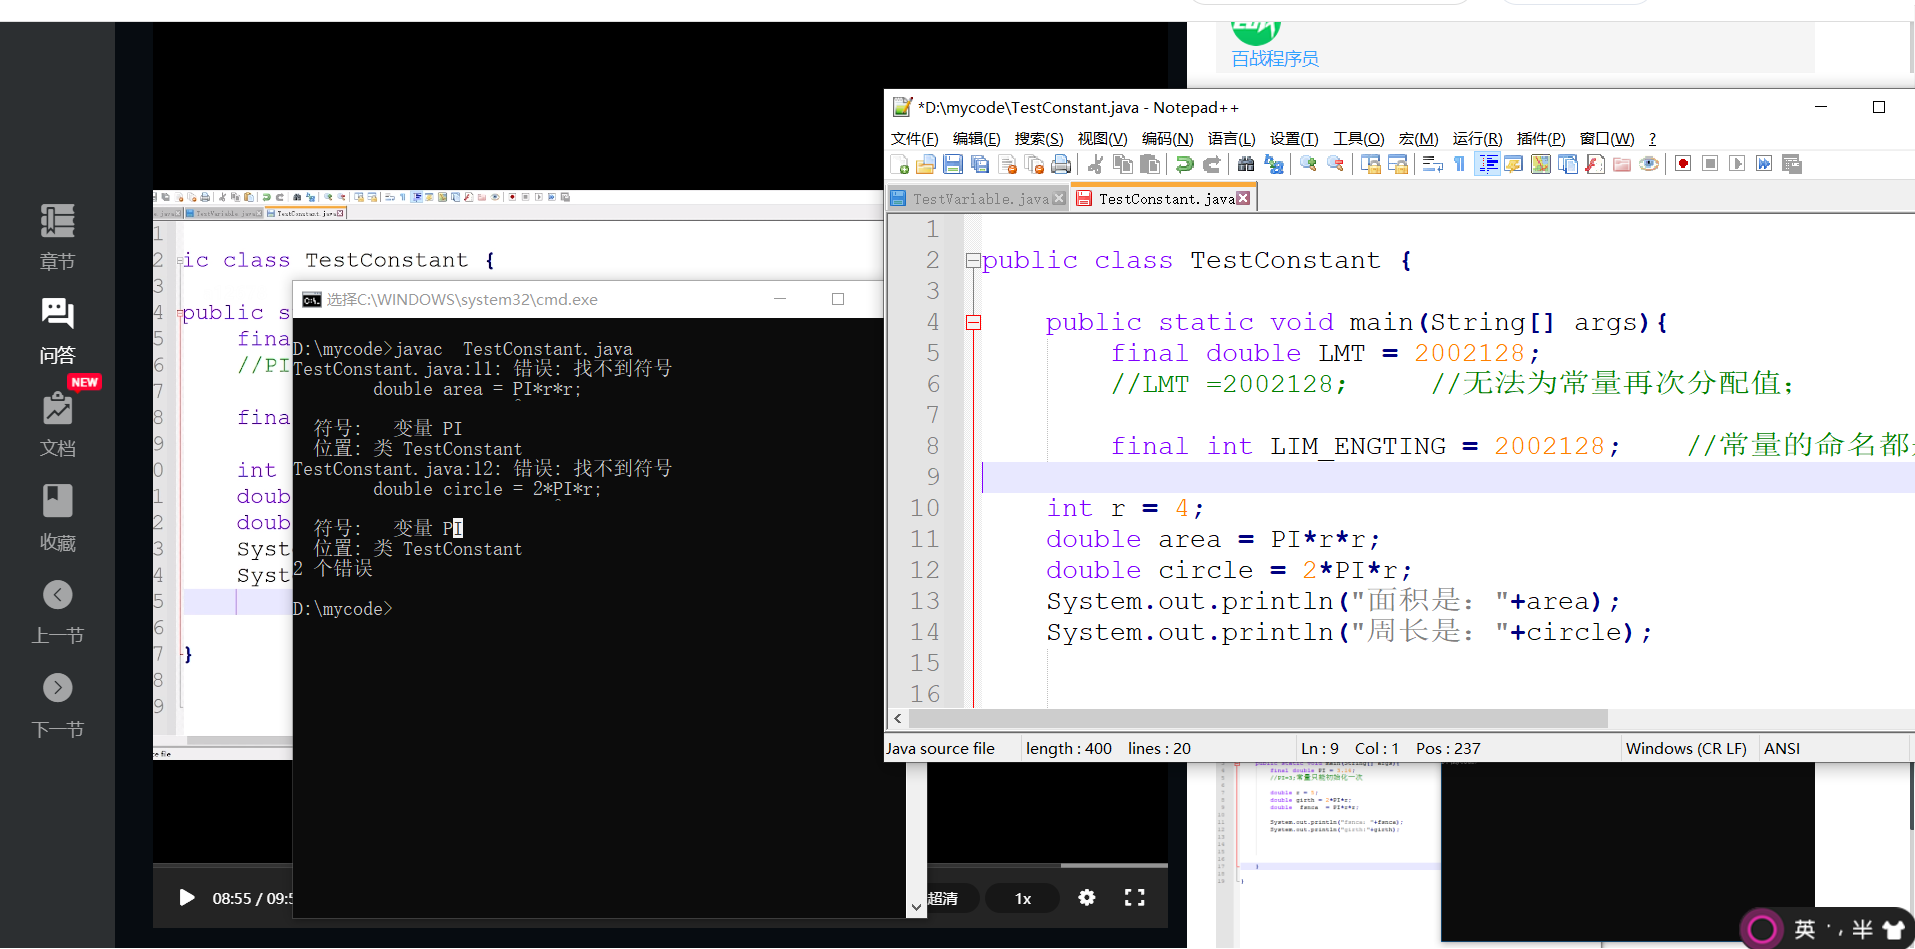Click the Save All toolbar icon
Screen dimensions: 1915x949
[x=980, y=164]
